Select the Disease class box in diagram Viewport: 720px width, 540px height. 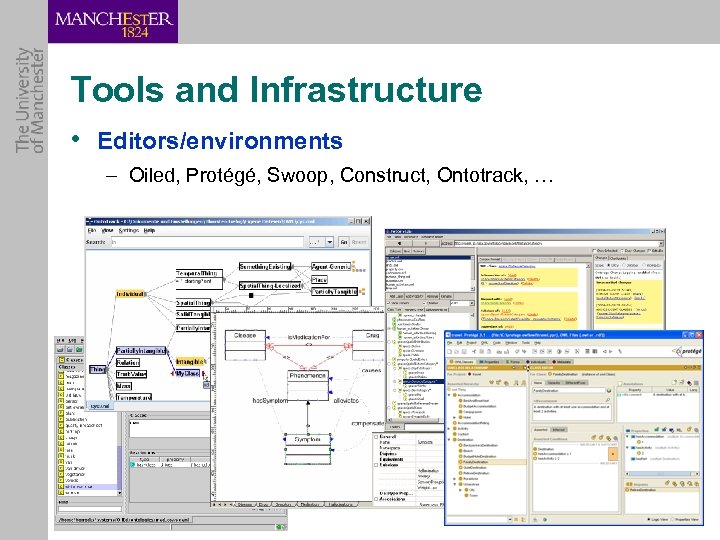click(245, 345)
